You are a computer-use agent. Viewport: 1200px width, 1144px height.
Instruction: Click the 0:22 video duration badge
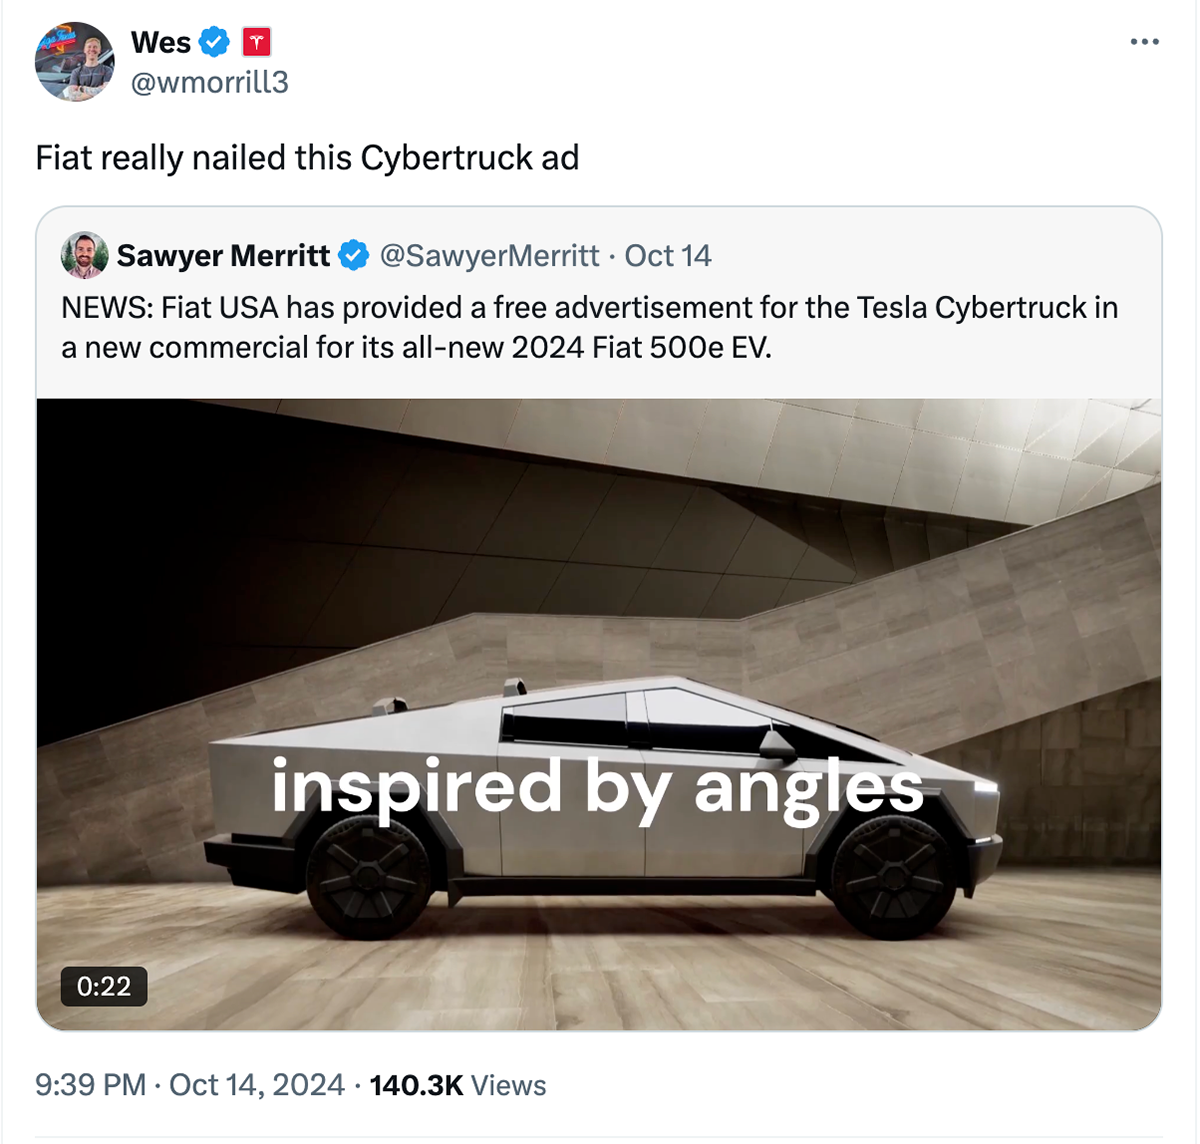pyautogui.click(x=104, y=986)
